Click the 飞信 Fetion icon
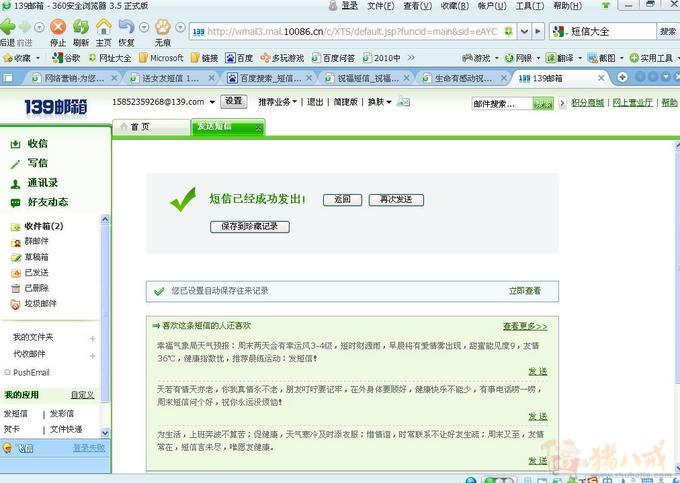680x483 pixels. pos(7,448)
